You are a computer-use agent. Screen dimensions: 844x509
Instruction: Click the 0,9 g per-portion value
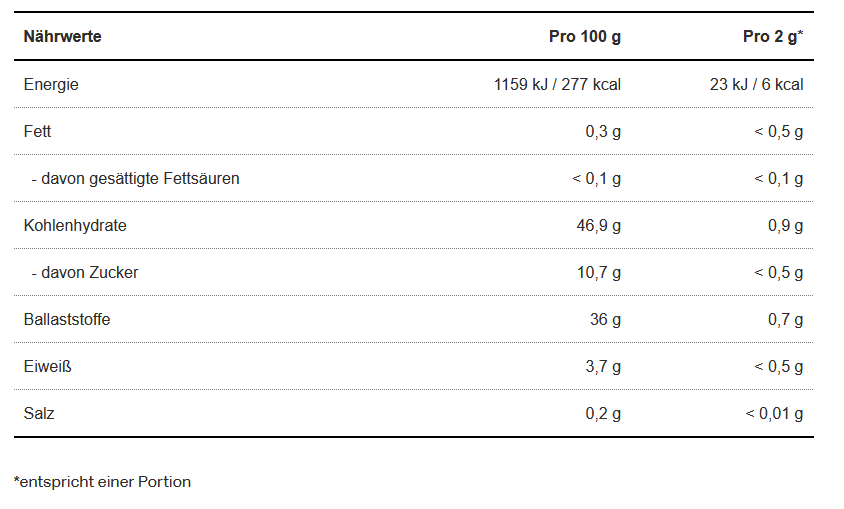click(x=785, y=225)
